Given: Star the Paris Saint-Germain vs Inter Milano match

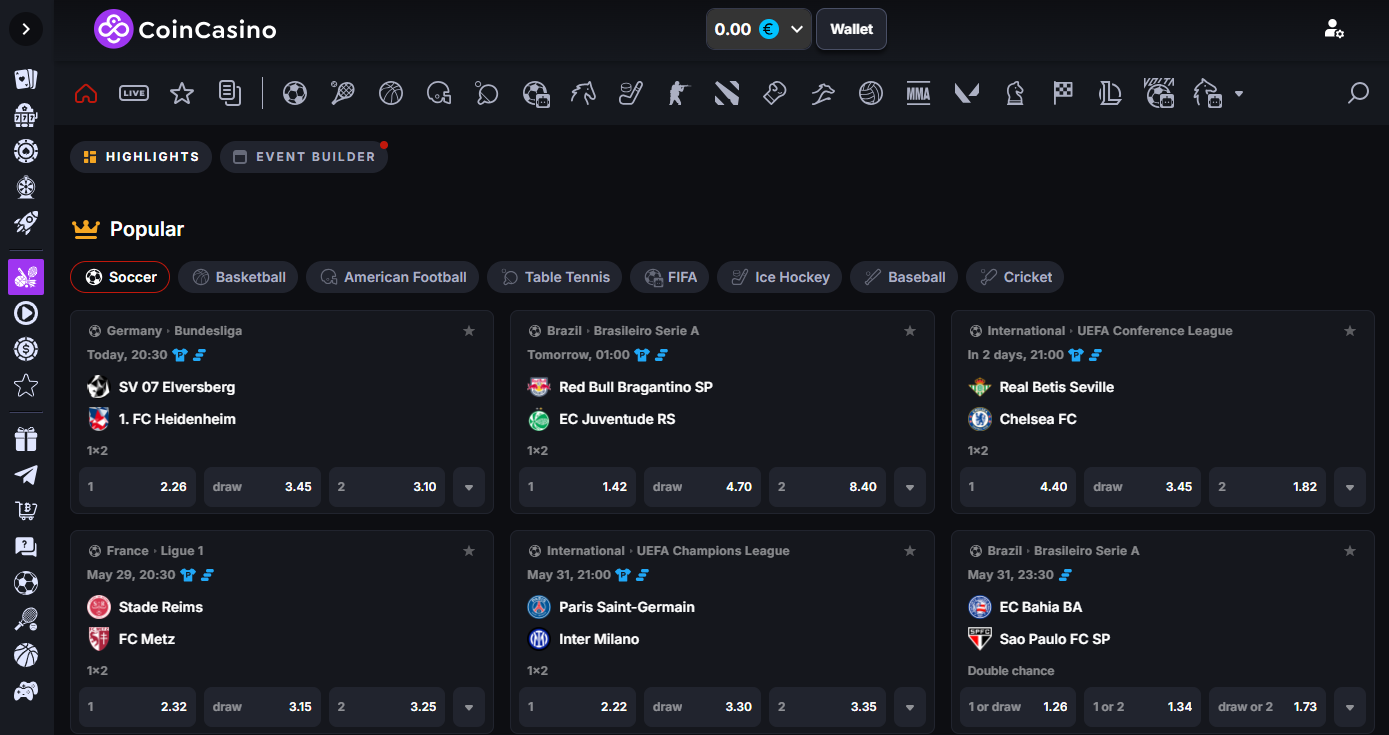Looking at the screenshot, I should point(909,551).
